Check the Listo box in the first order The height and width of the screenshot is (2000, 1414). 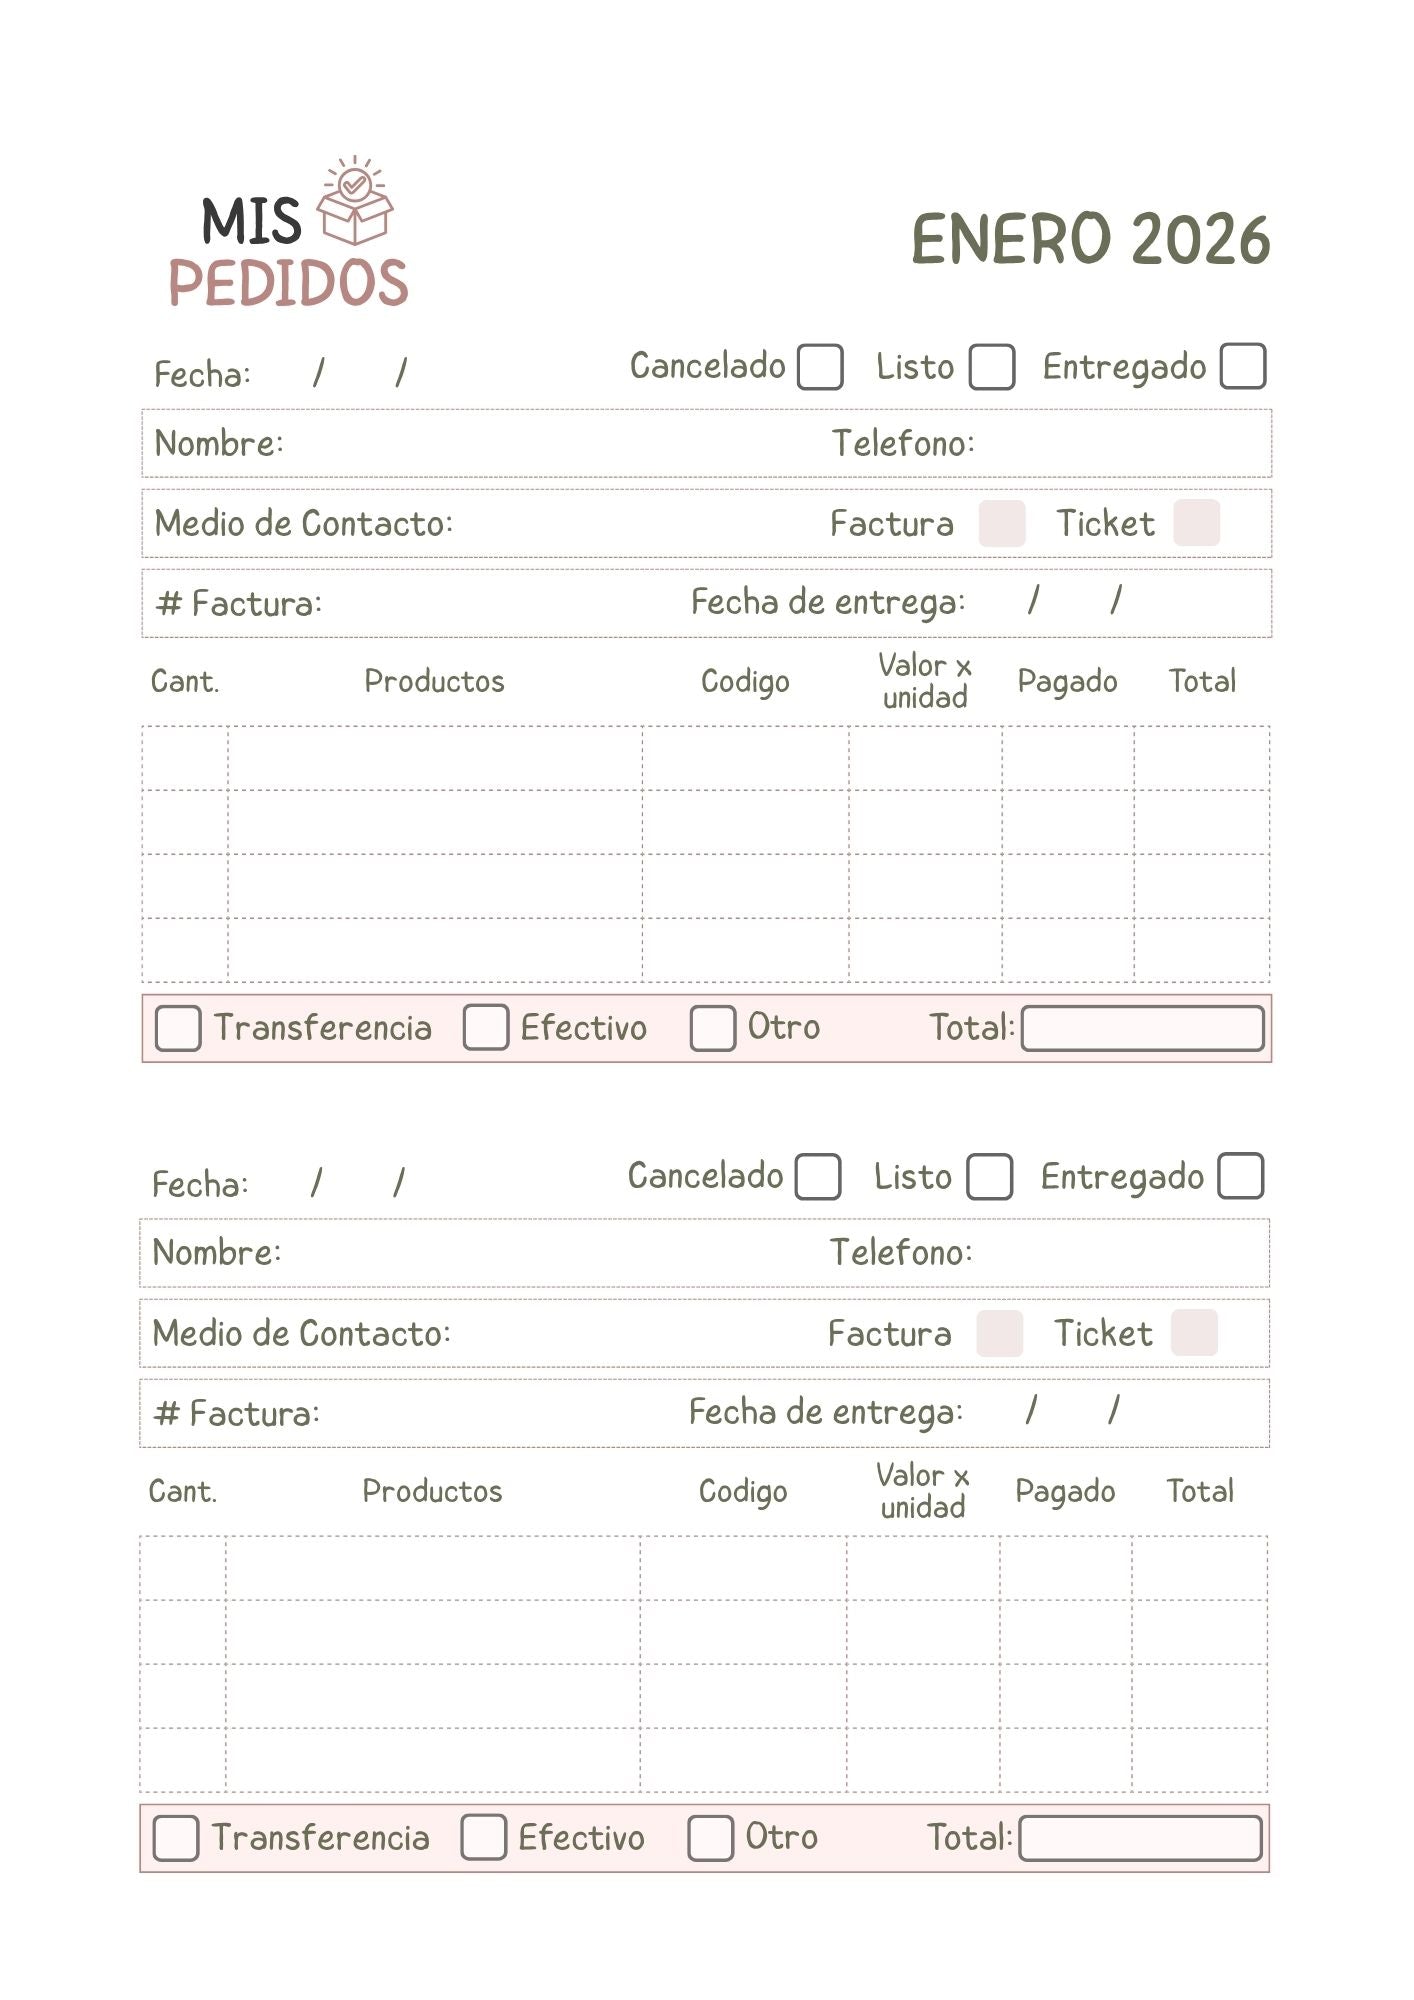coord(992,367)
